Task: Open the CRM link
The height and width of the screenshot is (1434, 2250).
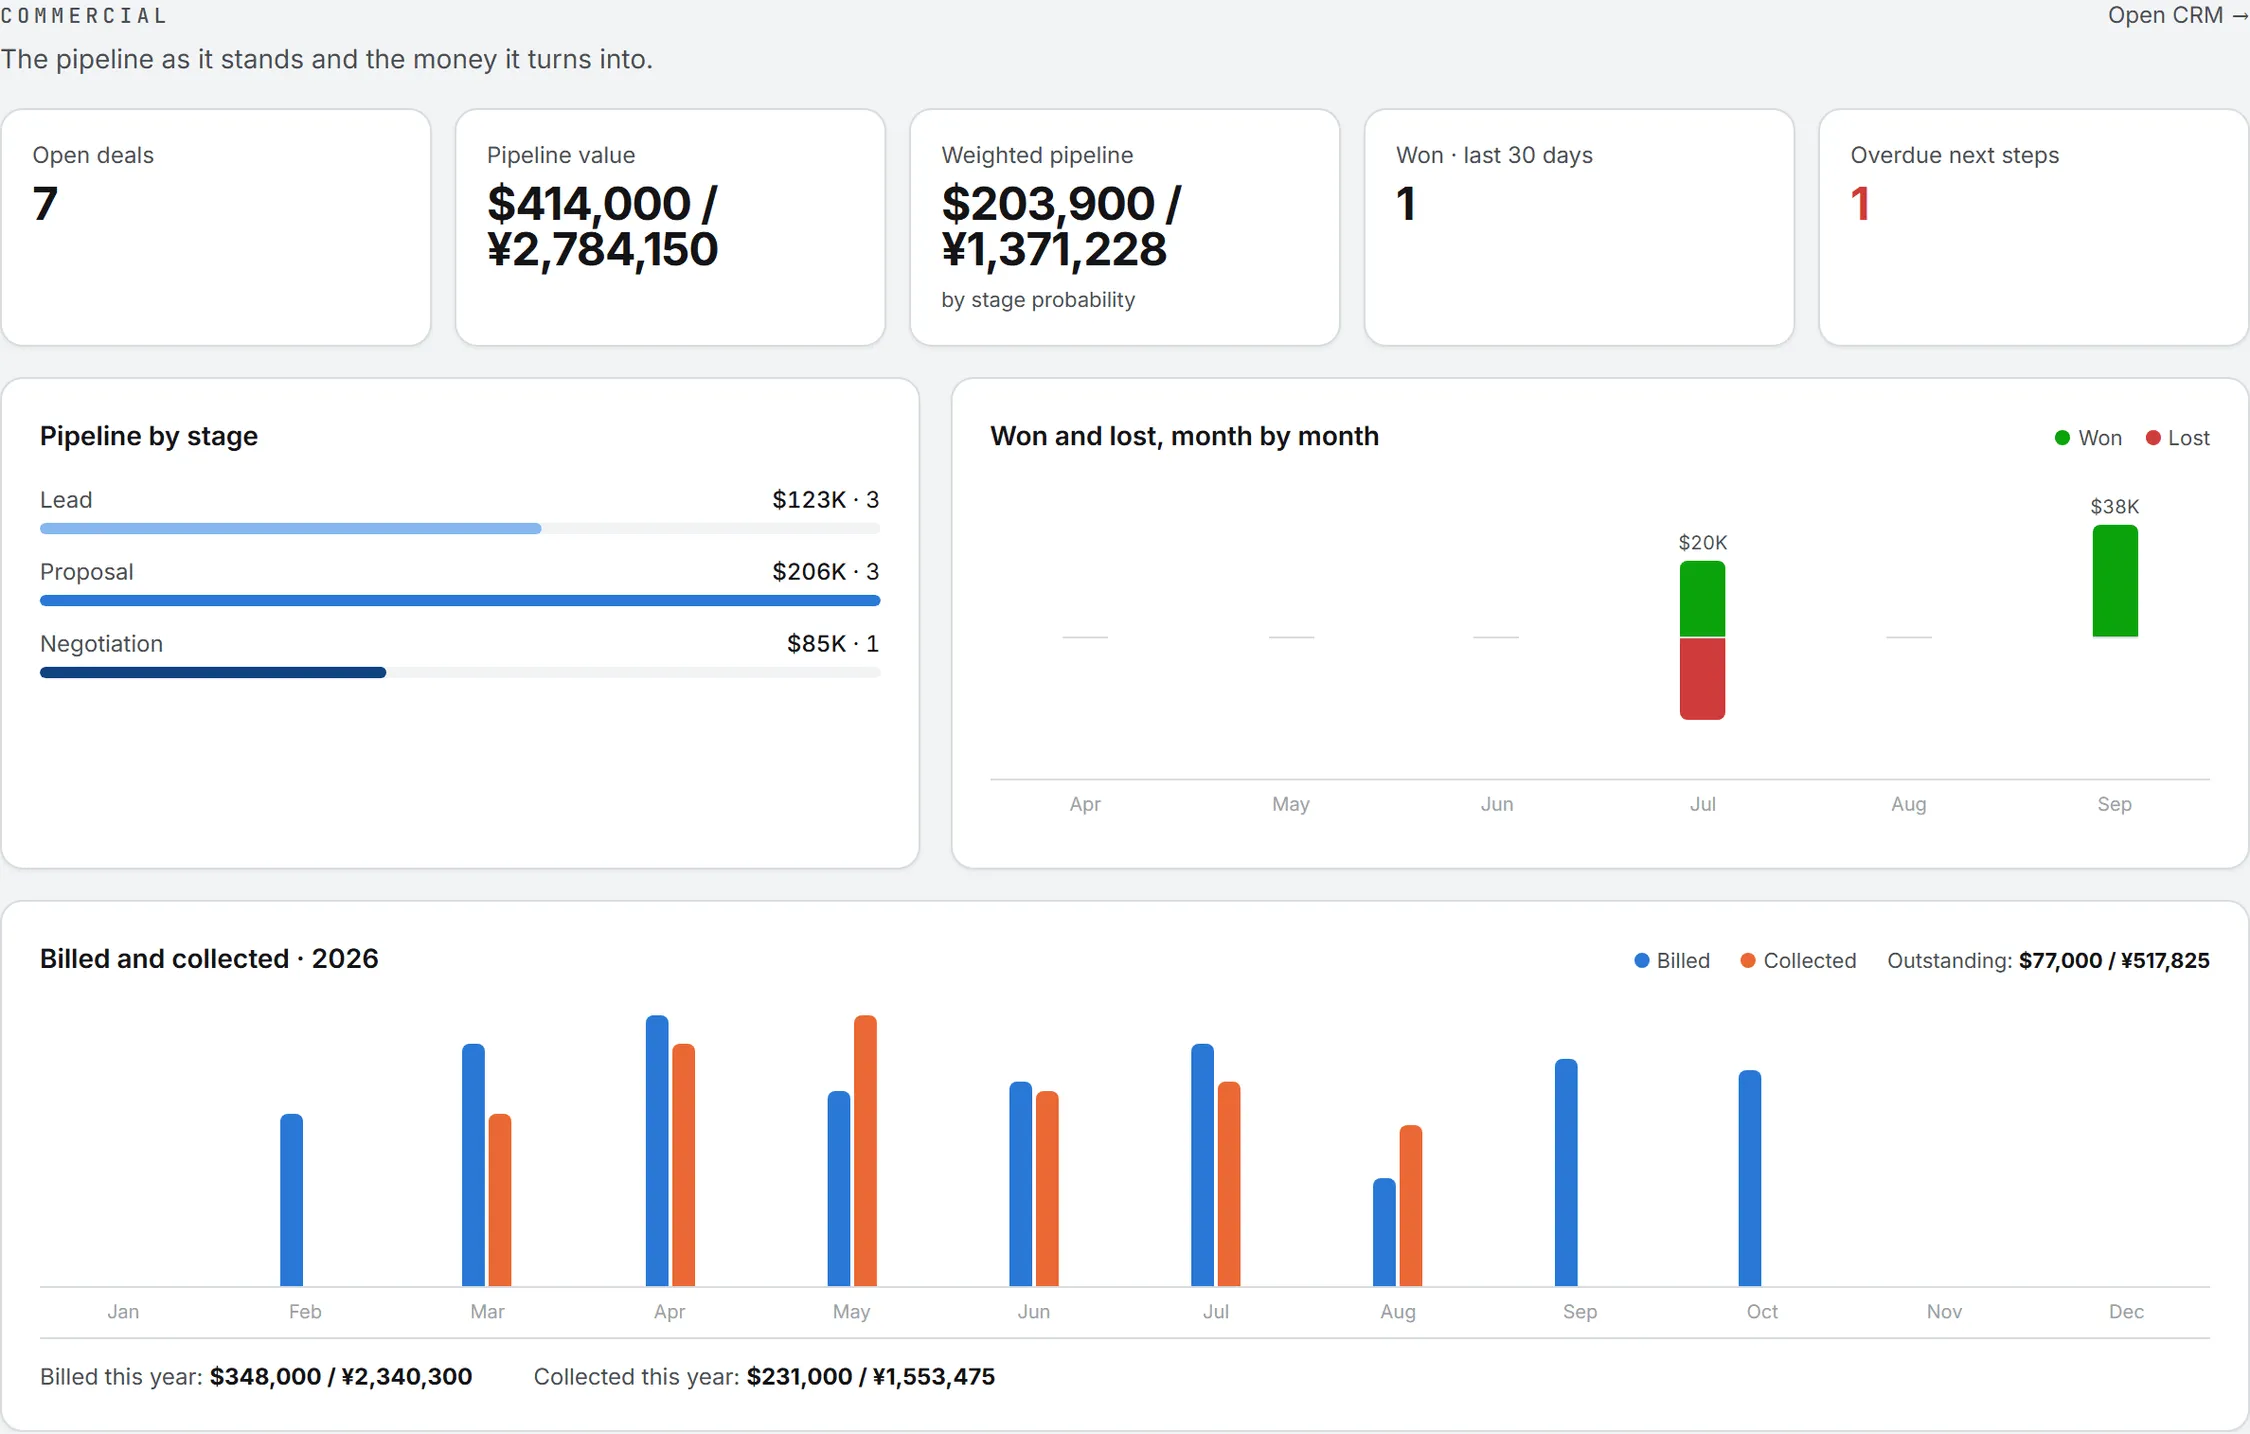Action: 2177,15
